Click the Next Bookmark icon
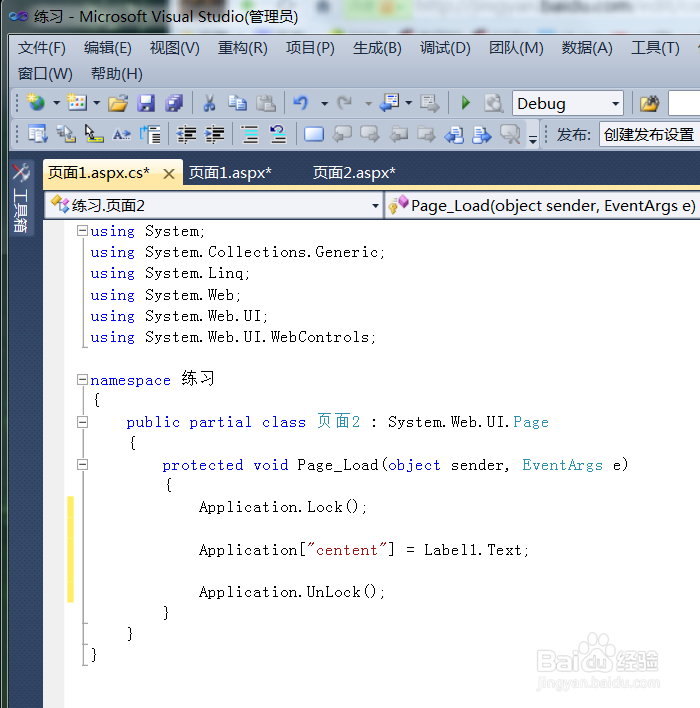700x708 pixels. (x=370, y=134)
